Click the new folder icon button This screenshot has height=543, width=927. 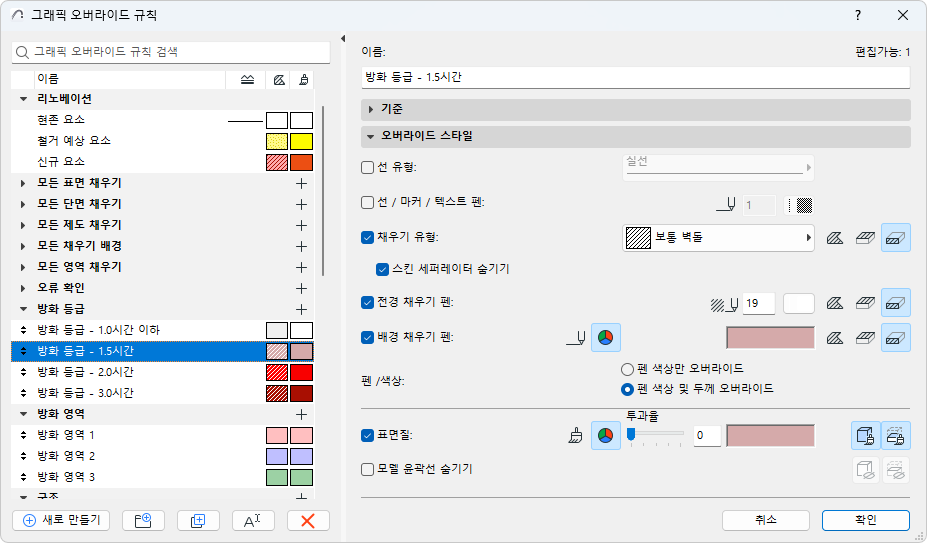pos(143,521)
